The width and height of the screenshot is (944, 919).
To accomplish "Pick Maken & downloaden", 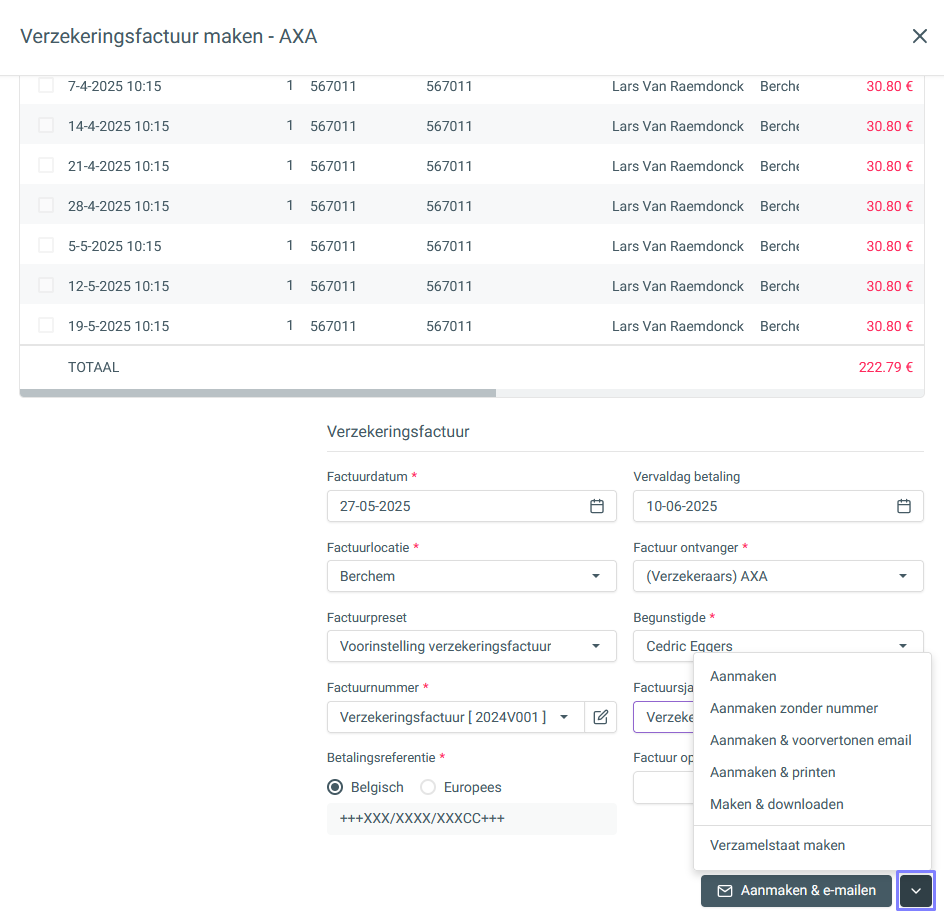I will click(x=777, y=804).
